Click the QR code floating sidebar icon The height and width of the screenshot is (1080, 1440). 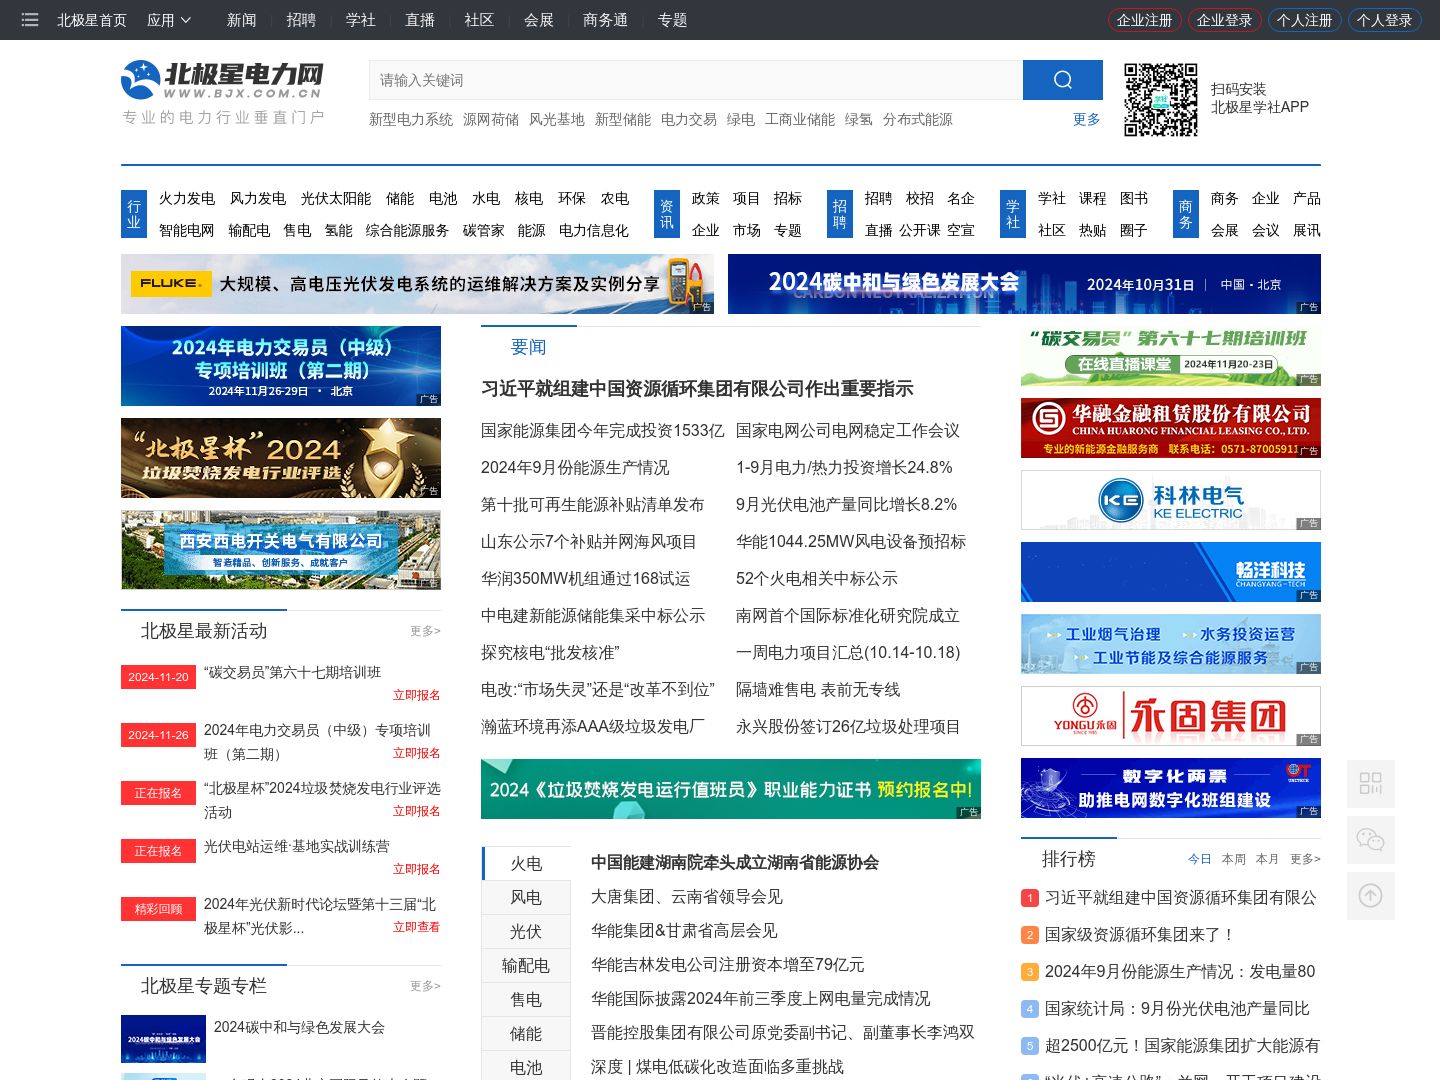coord(1370,783)
